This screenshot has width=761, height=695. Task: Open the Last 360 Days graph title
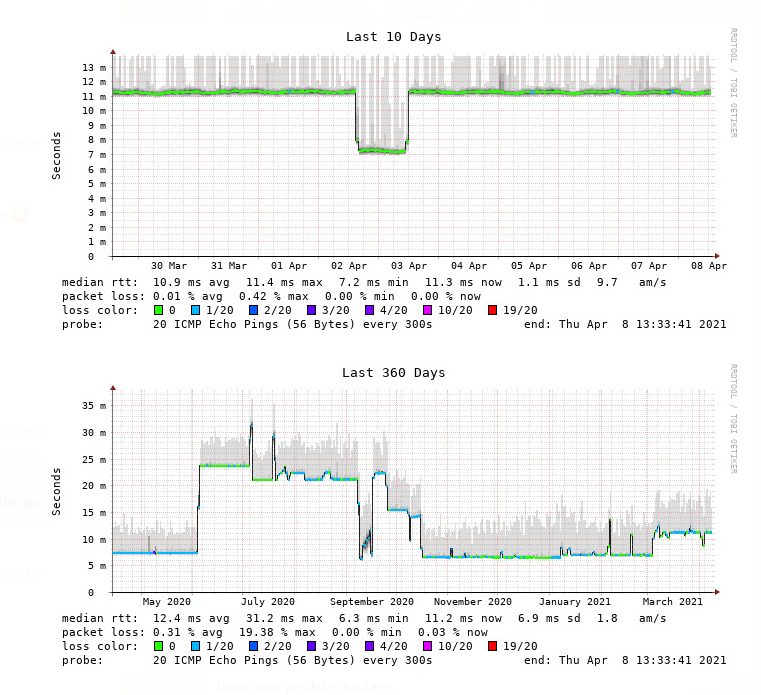pyautogui.click(x=393, y=373)
